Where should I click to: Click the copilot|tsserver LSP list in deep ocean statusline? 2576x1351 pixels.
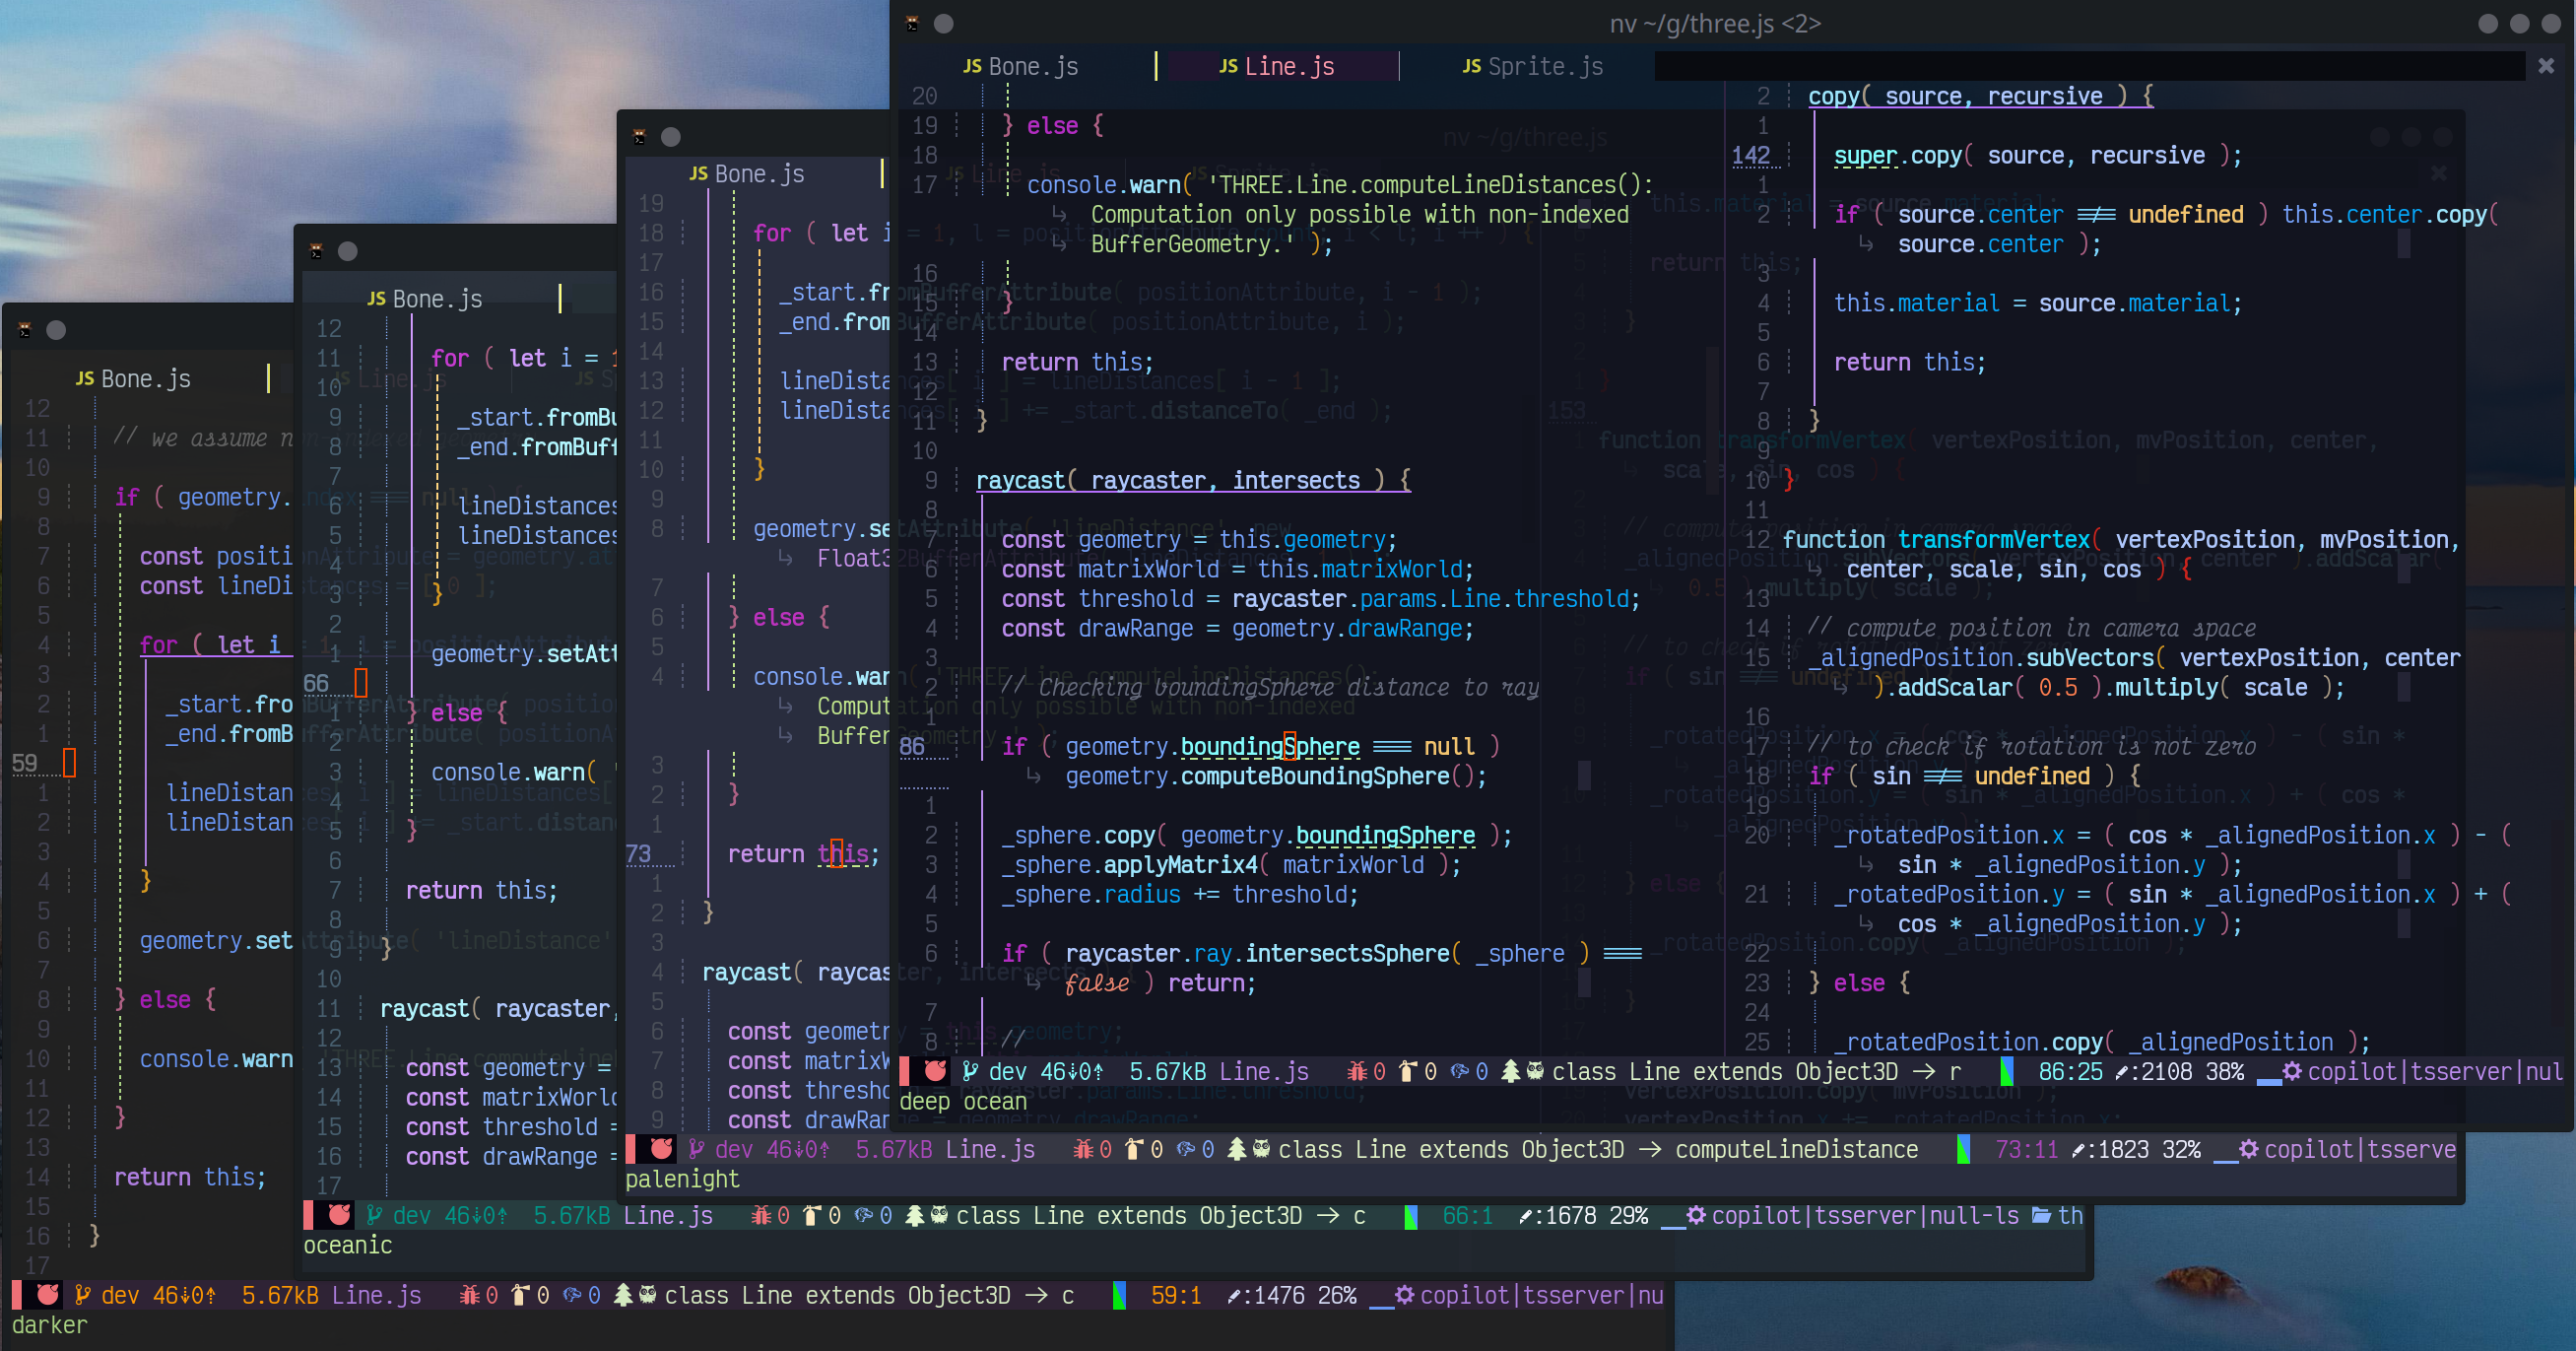click(2435, 1071)
